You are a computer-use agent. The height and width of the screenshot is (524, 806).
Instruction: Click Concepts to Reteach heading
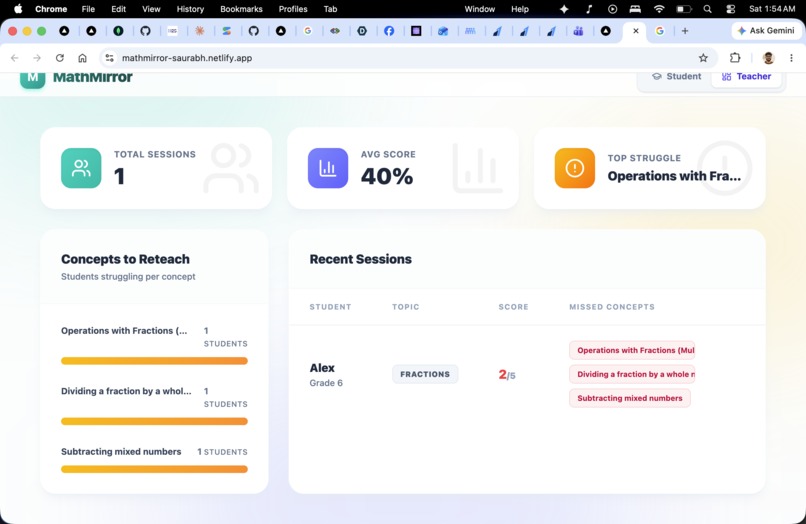[x=125, y=259]
